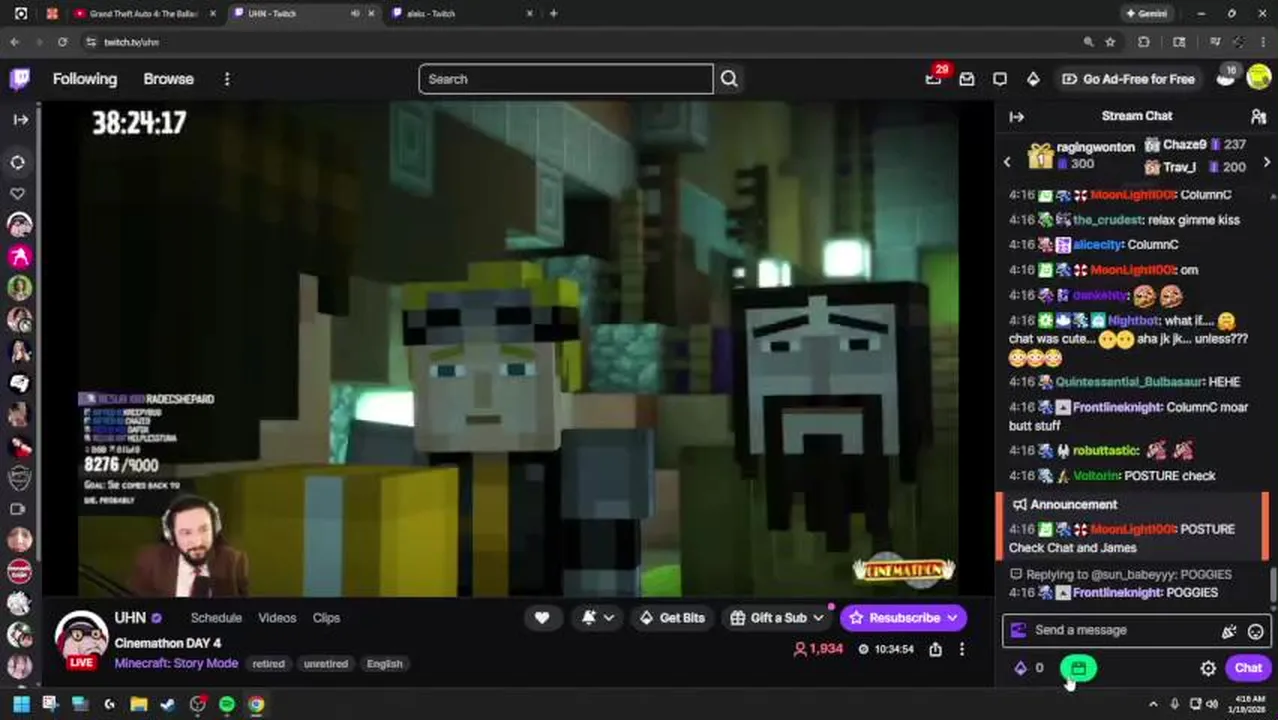Image resolution: width=1278 pixels, height=720 pixels.
Task: Open the Windows Start menu
Action: coord(20,704)
